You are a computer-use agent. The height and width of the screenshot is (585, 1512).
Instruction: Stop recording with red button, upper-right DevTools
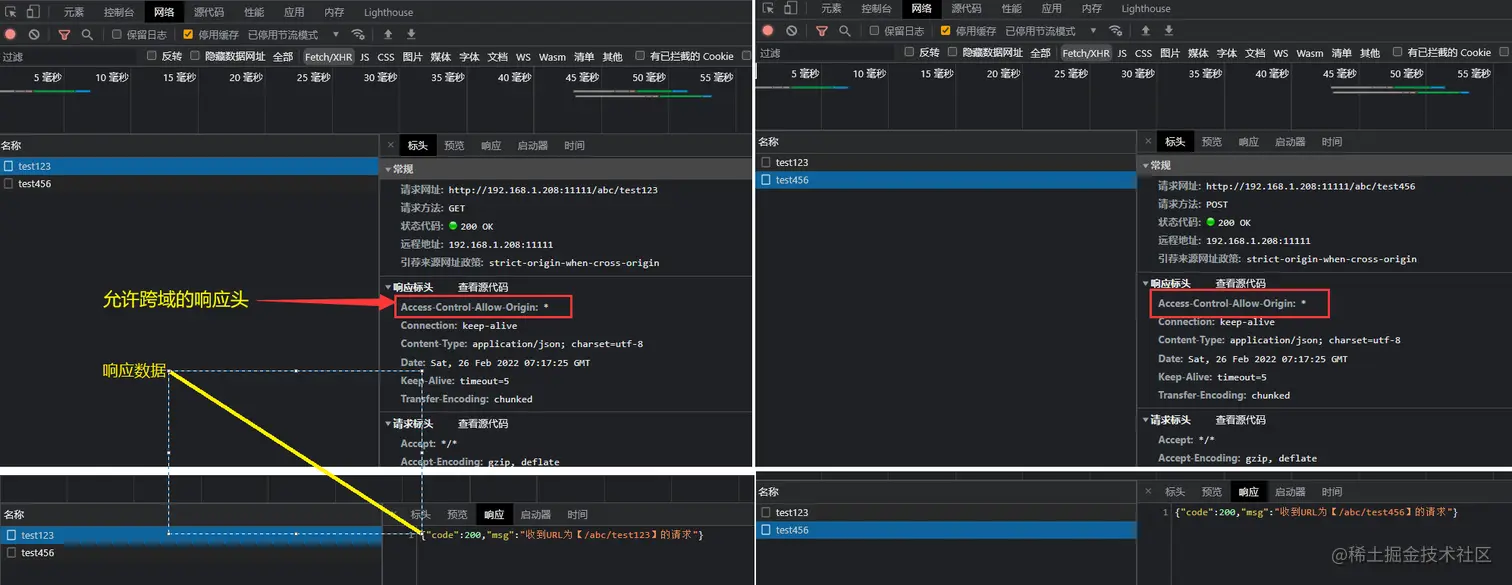coord(768,31)
